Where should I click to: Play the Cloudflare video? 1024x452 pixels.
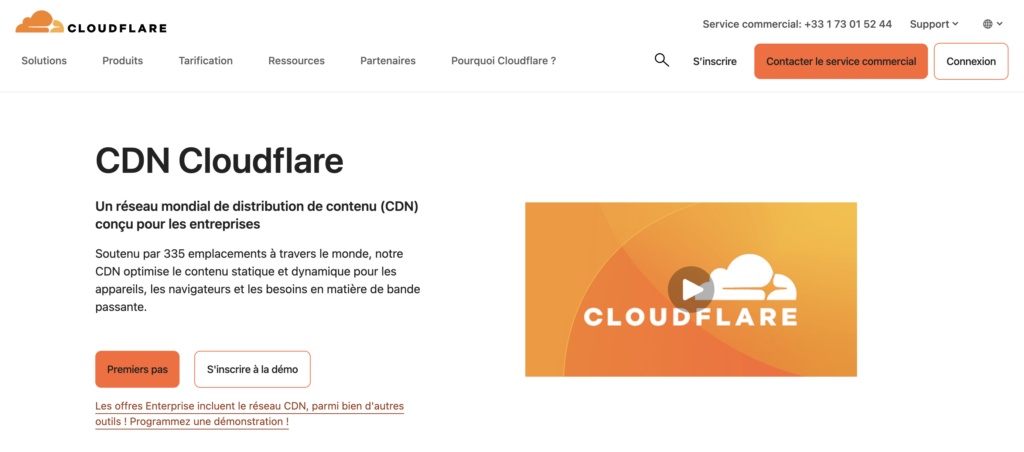click(x=690, y=289)
